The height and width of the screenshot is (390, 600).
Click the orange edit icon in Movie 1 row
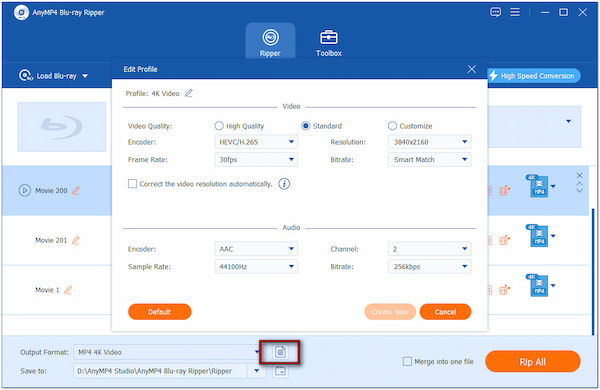504,290
